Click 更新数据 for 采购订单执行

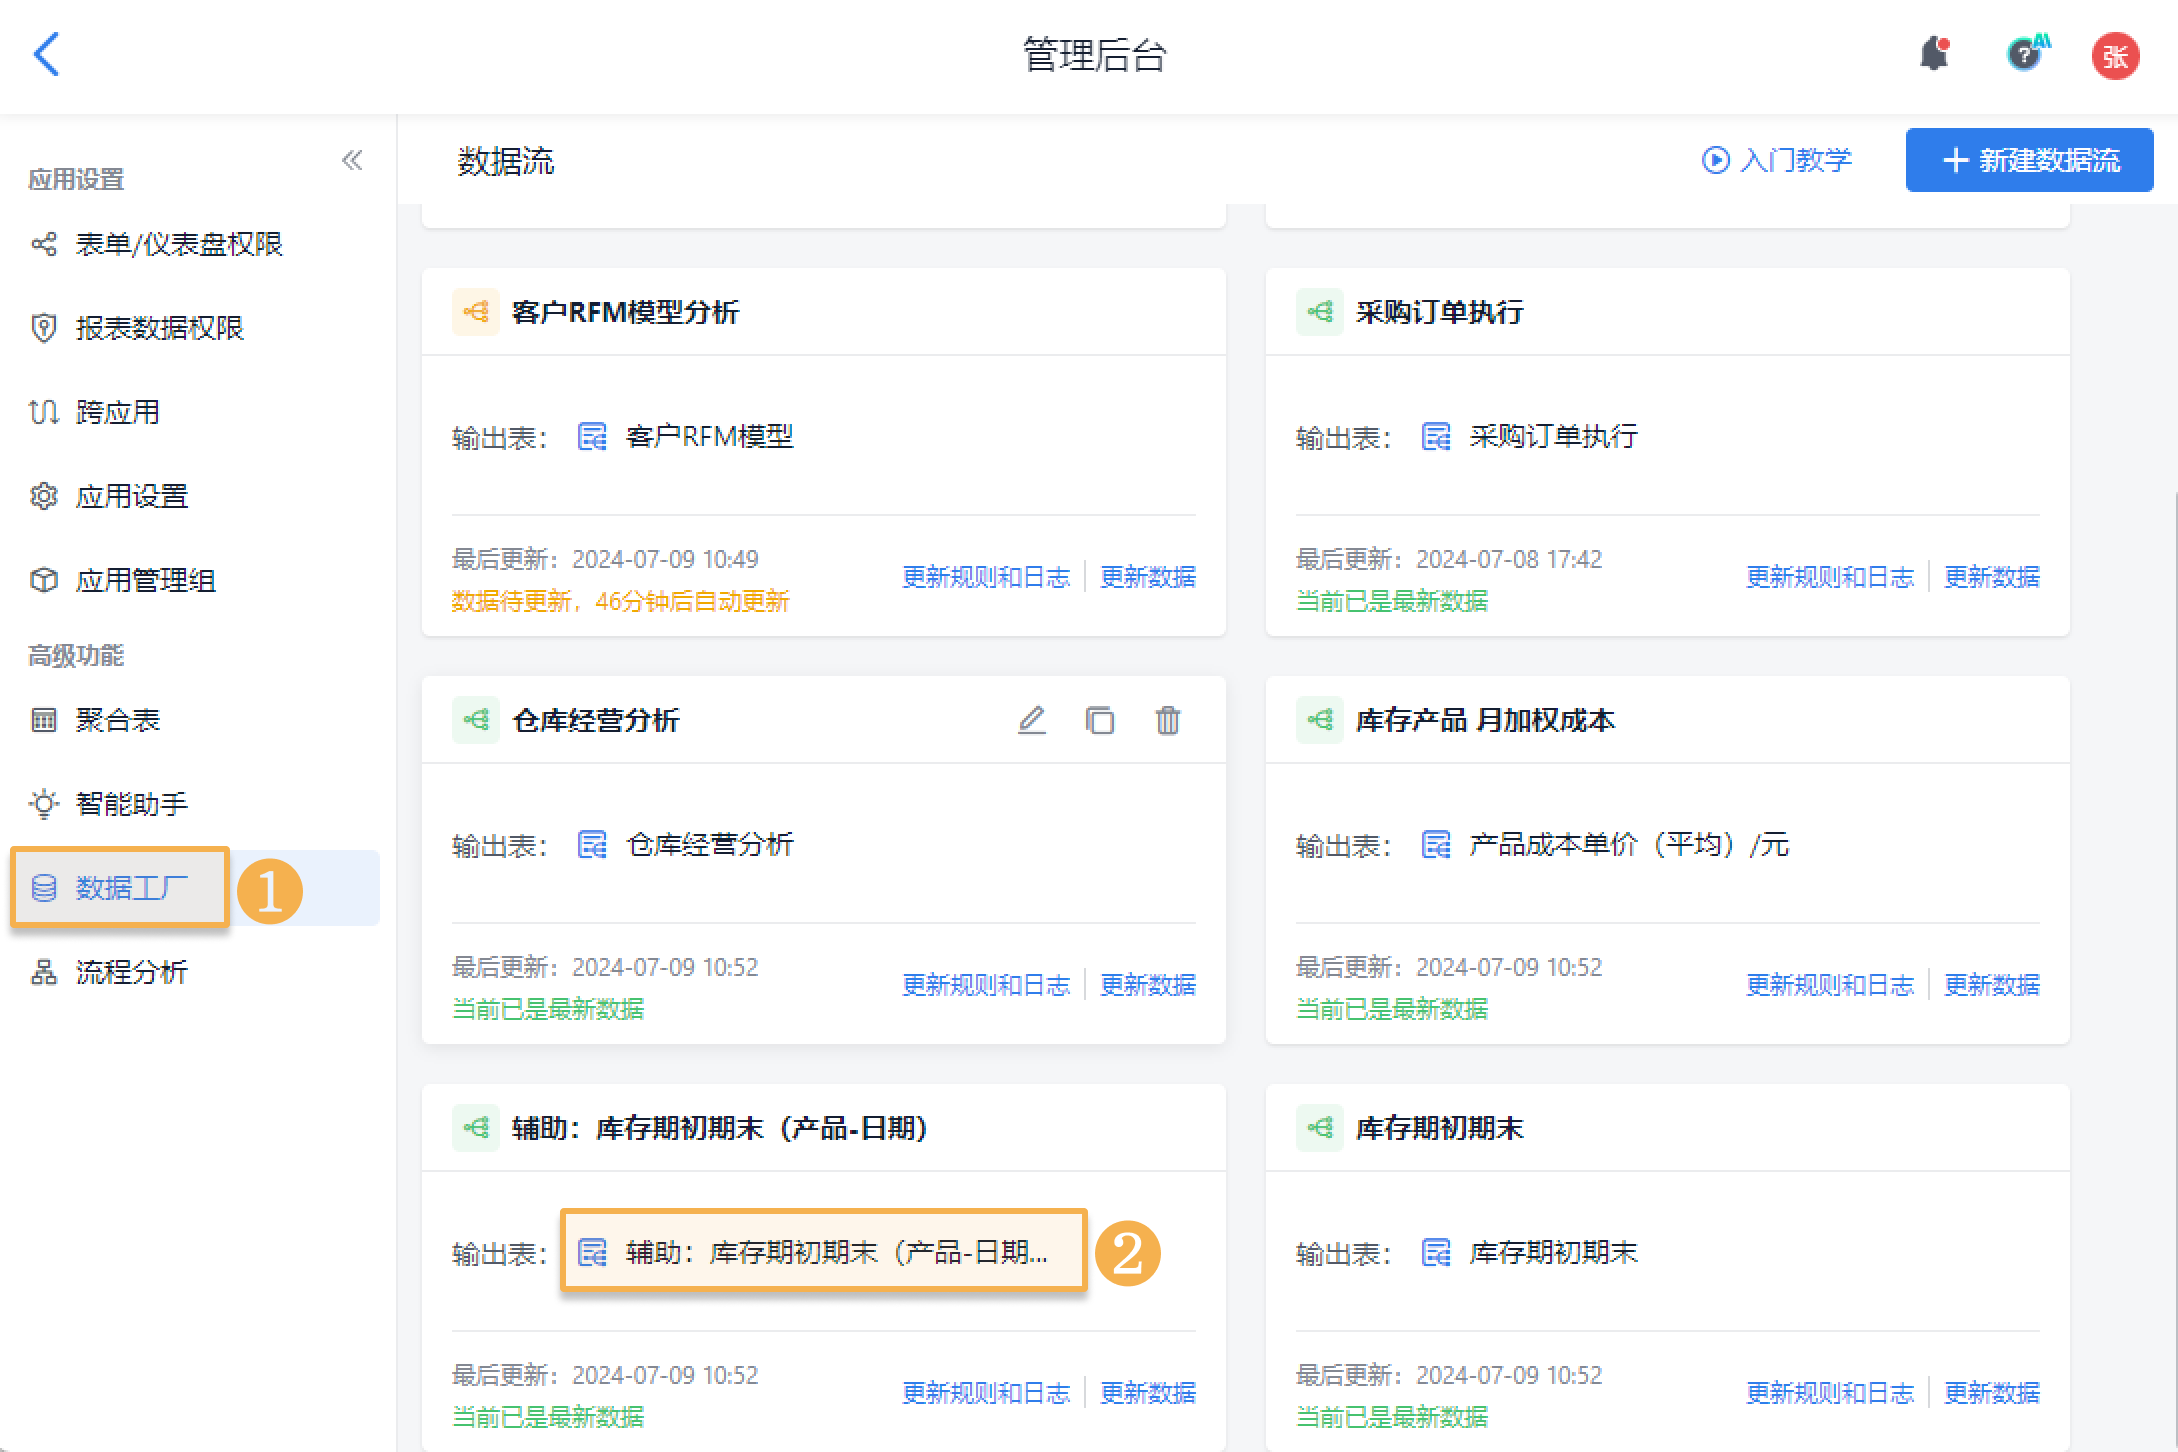tap(1991, 577)
